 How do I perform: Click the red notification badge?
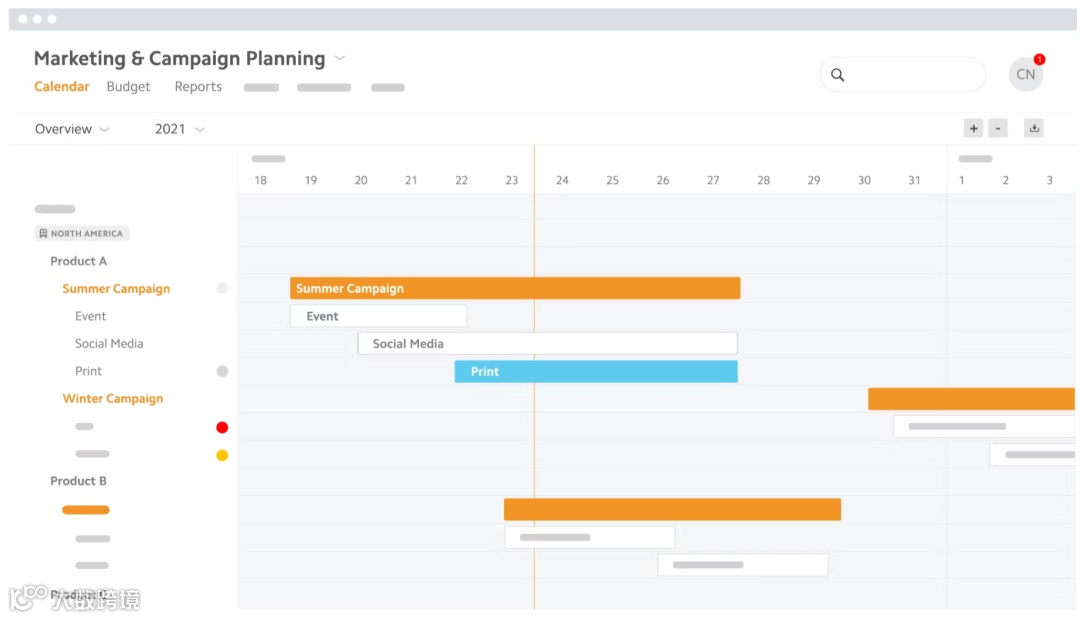point(1039,59)
